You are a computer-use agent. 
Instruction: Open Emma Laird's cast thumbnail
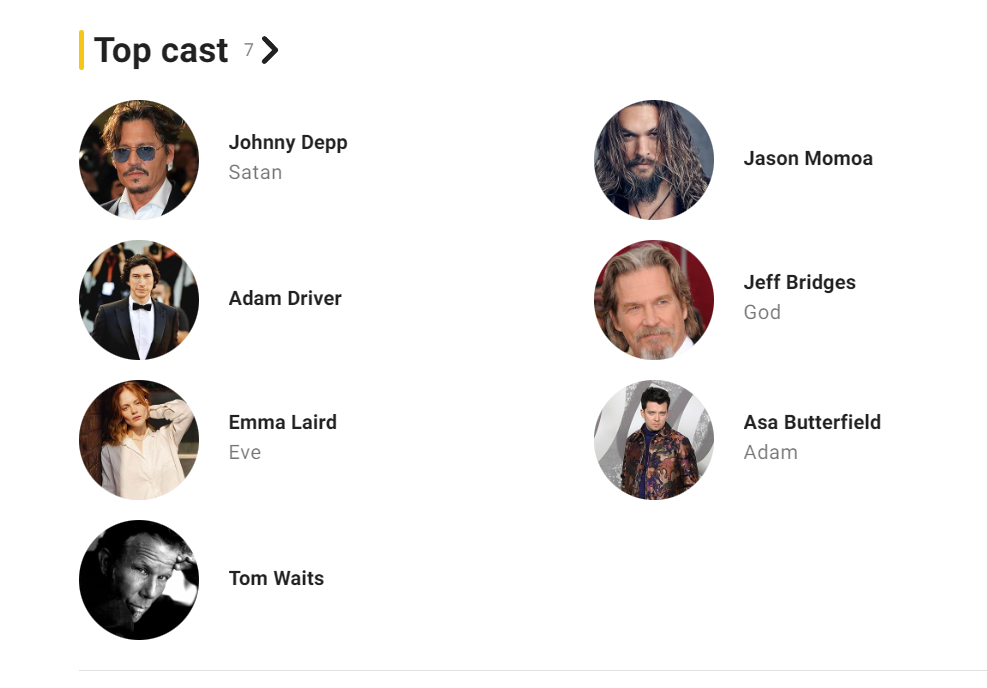point(139,439)
